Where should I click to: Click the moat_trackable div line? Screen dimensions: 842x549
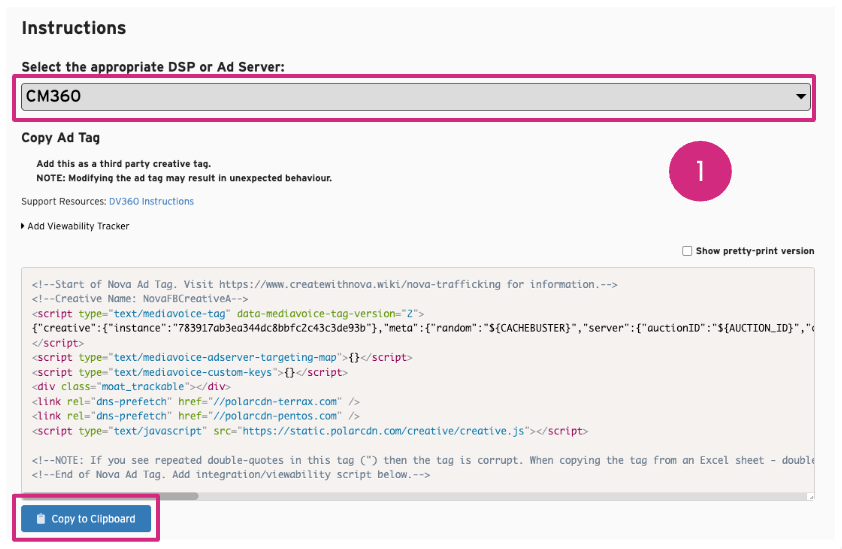(130, 386)
